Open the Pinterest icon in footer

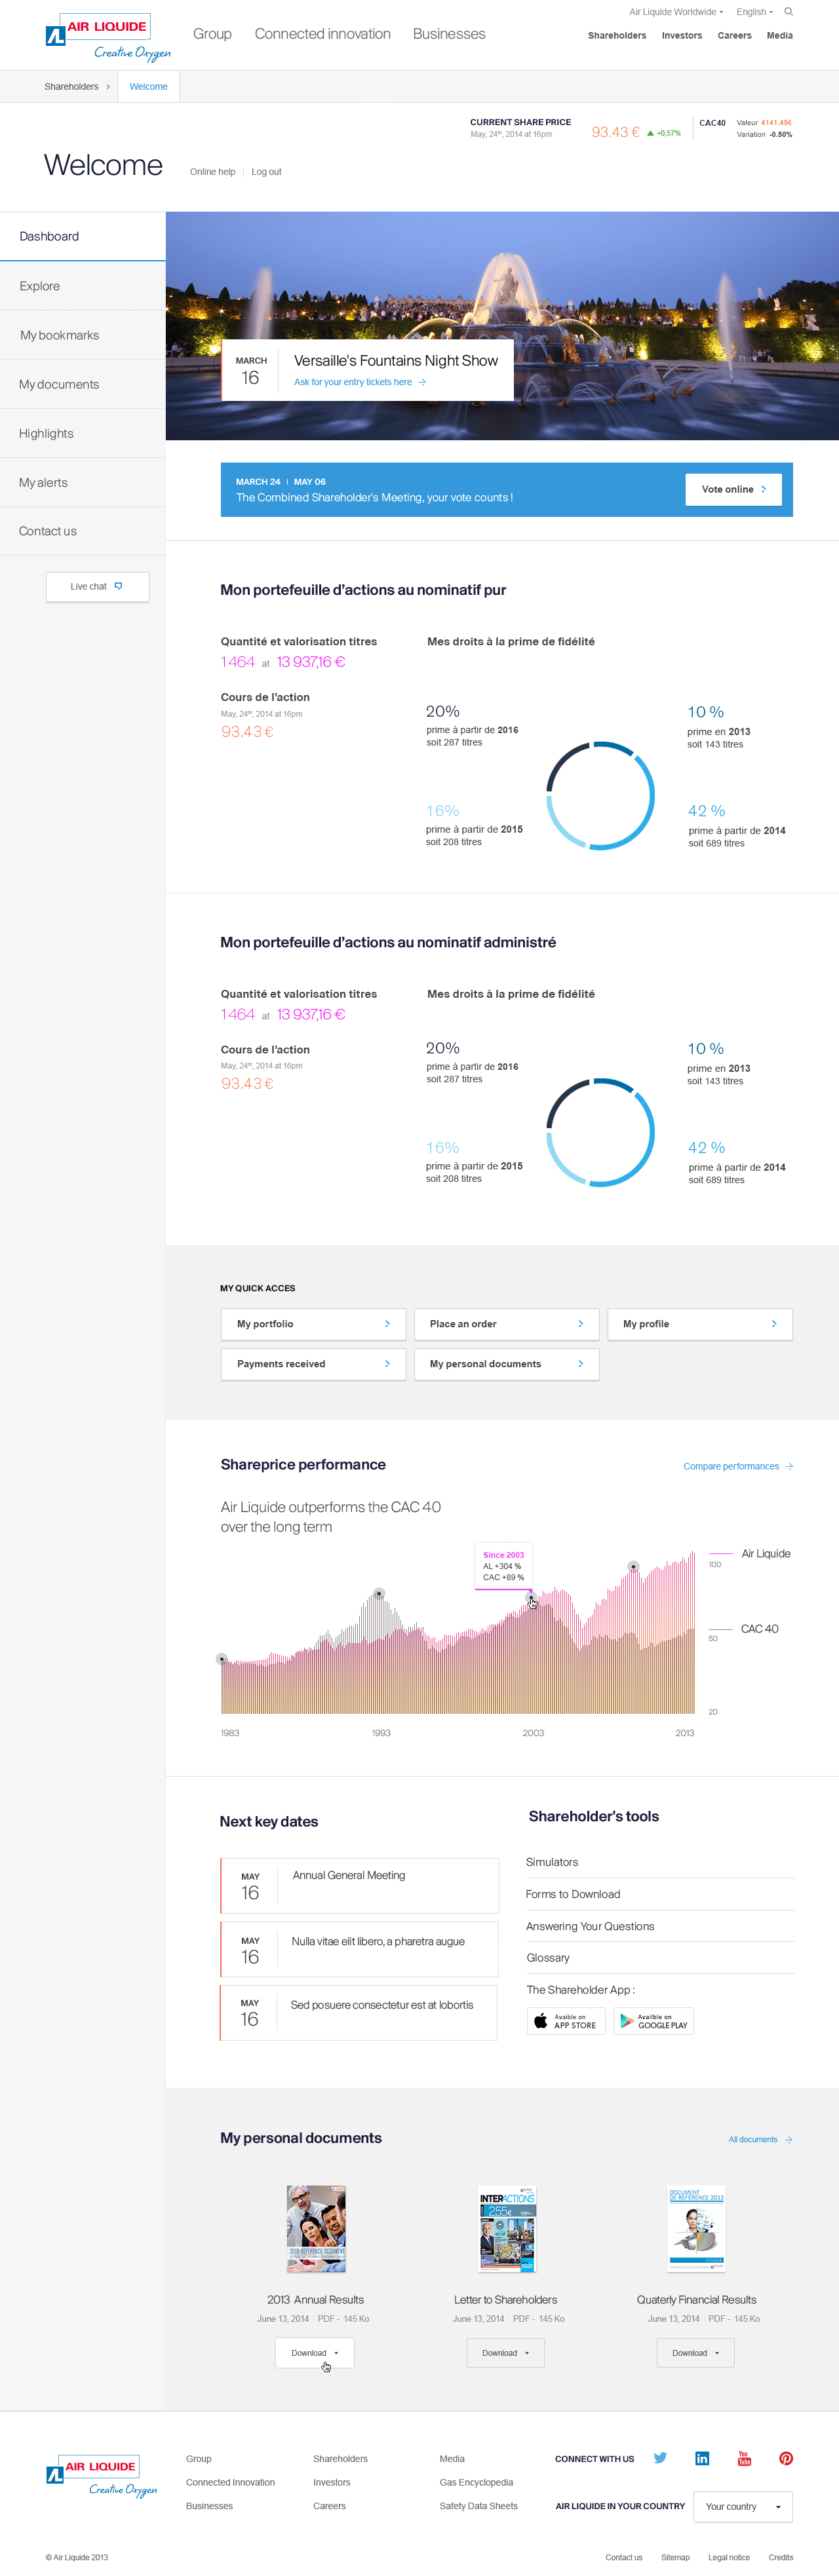tap(786, 2458)
